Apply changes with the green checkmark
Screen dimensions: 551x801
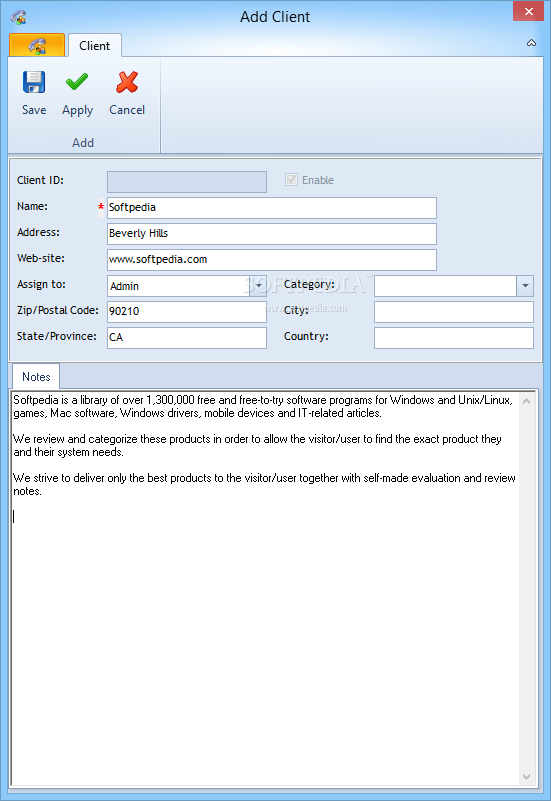pos(77,82)
